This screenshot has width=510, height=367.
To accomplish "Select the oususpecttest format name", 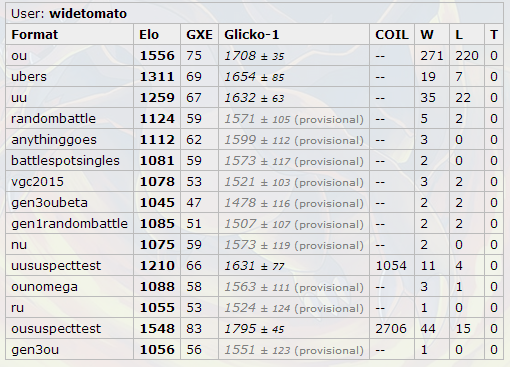I will coord(56,329).
